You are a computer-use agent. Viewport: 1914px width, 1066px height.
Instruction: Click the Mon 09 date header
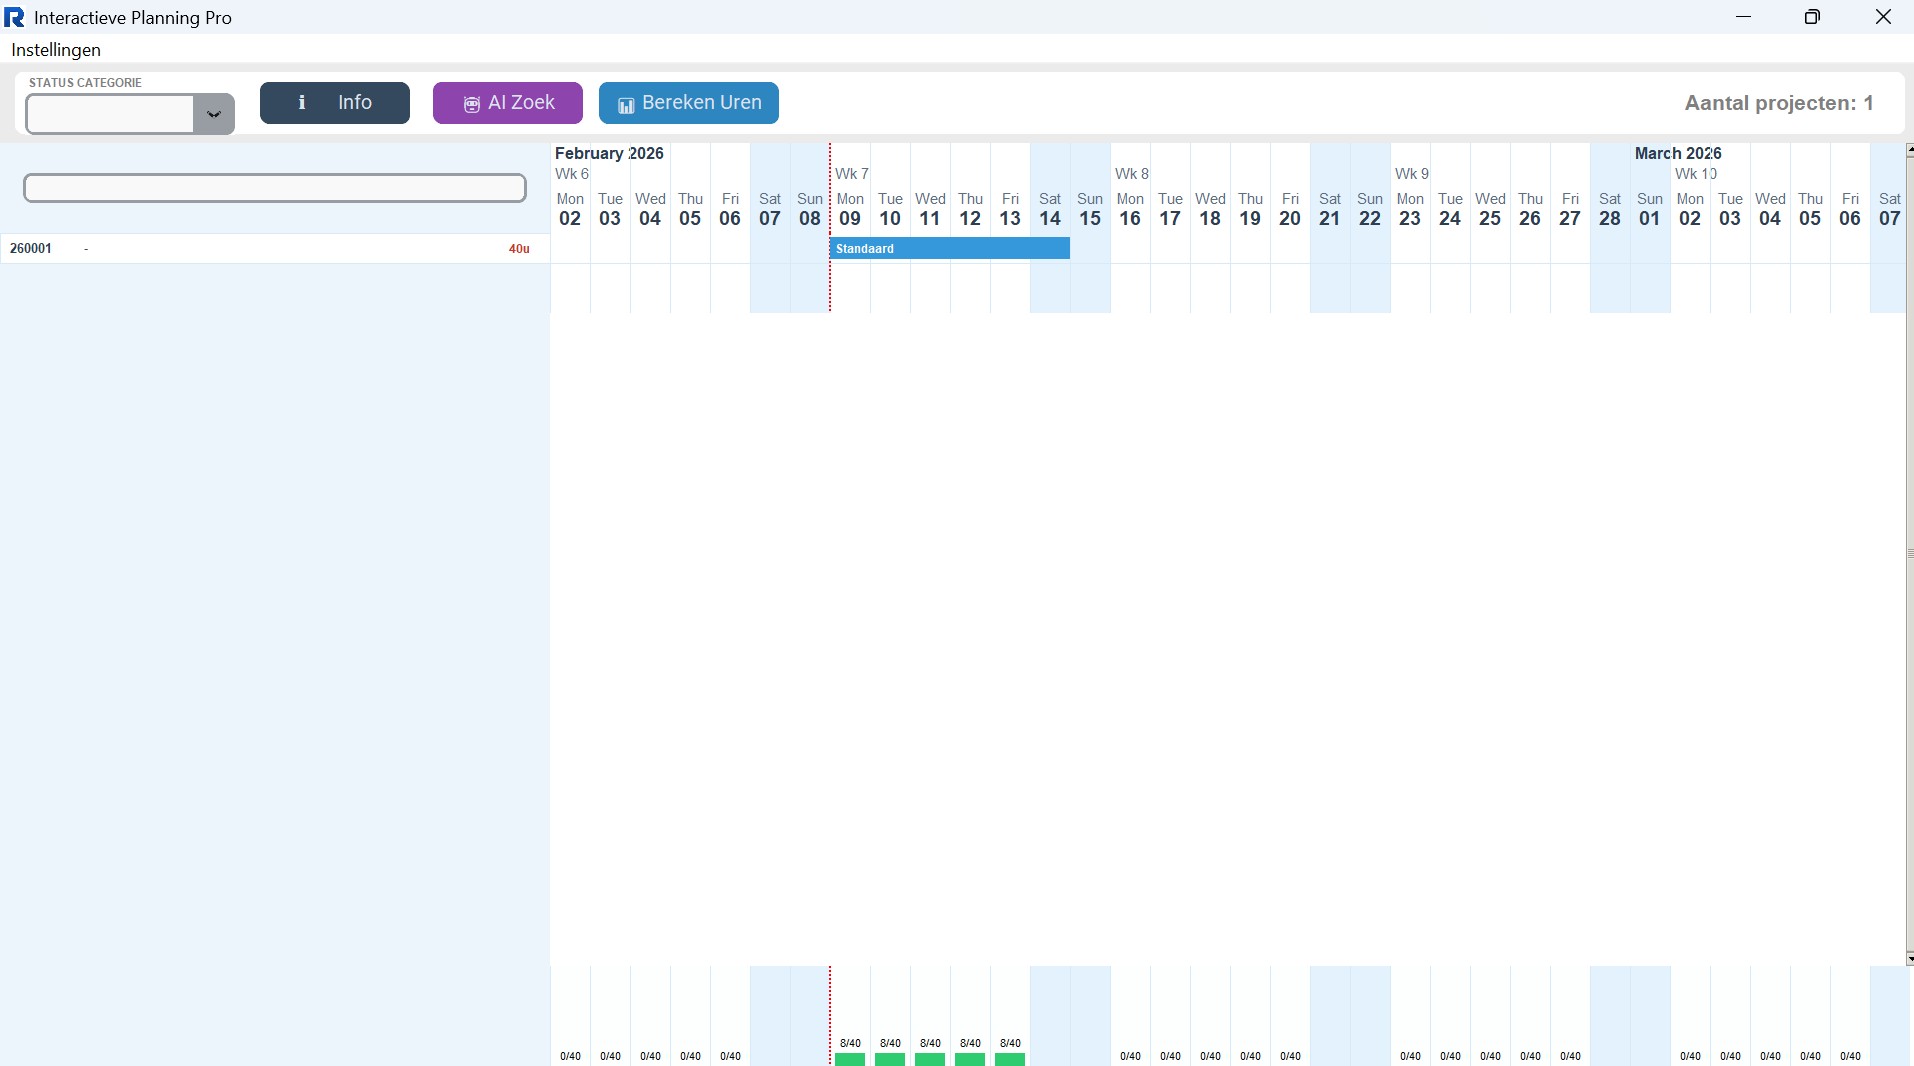(850, 210)
